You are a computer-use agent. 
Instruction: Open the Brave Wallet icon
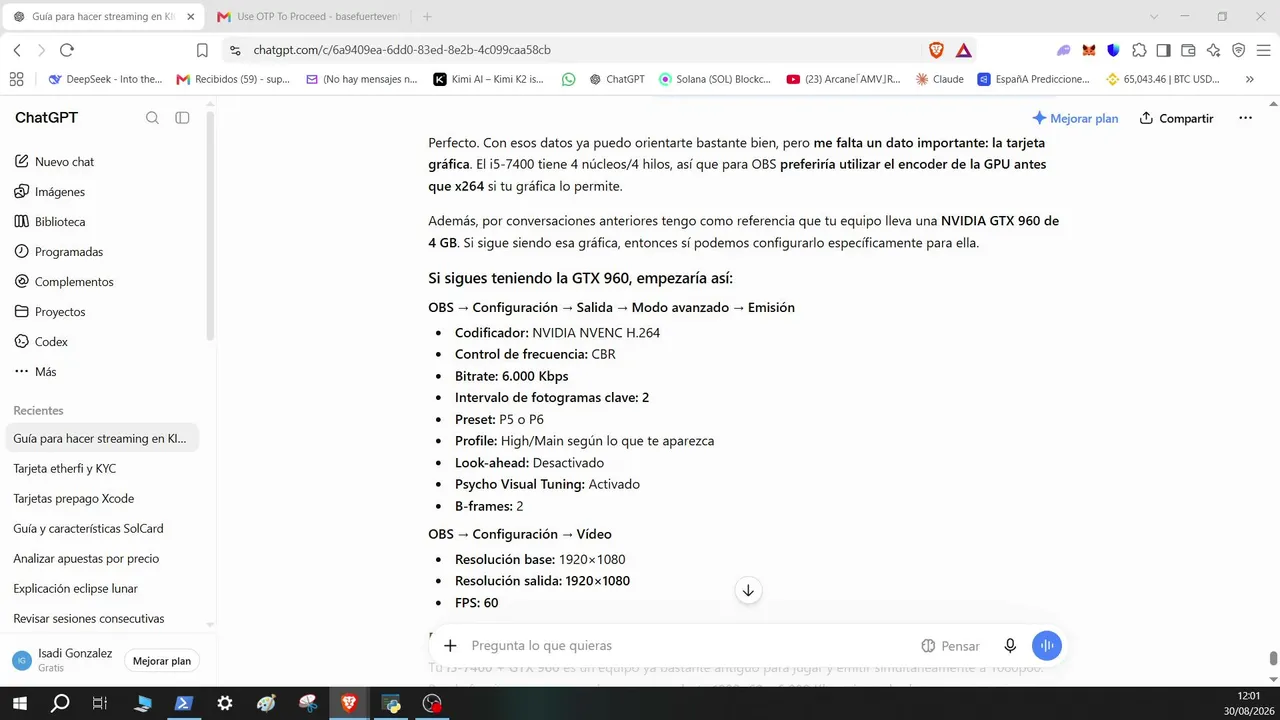click(1188, 50)
